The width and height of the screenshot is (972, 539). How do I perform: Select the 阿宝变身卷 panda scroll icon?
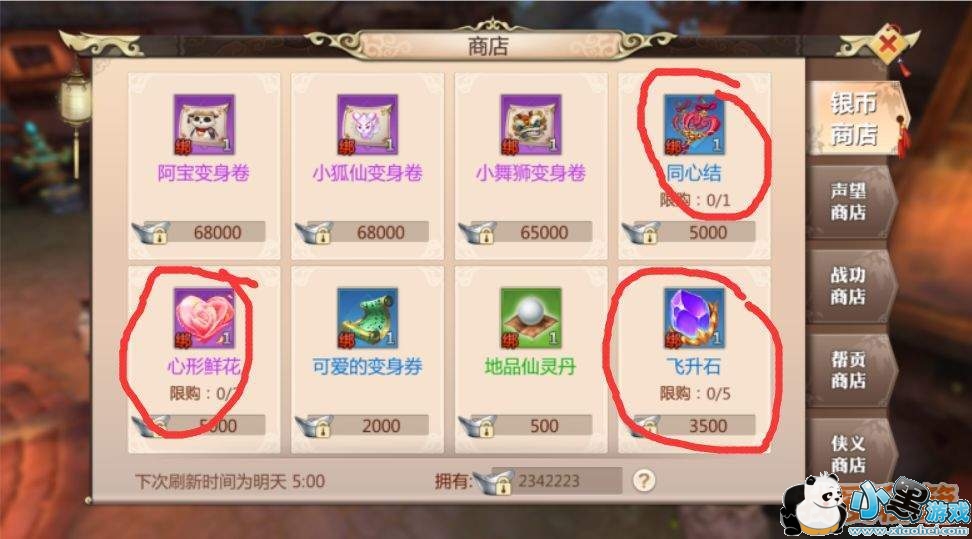click(204, 125)
